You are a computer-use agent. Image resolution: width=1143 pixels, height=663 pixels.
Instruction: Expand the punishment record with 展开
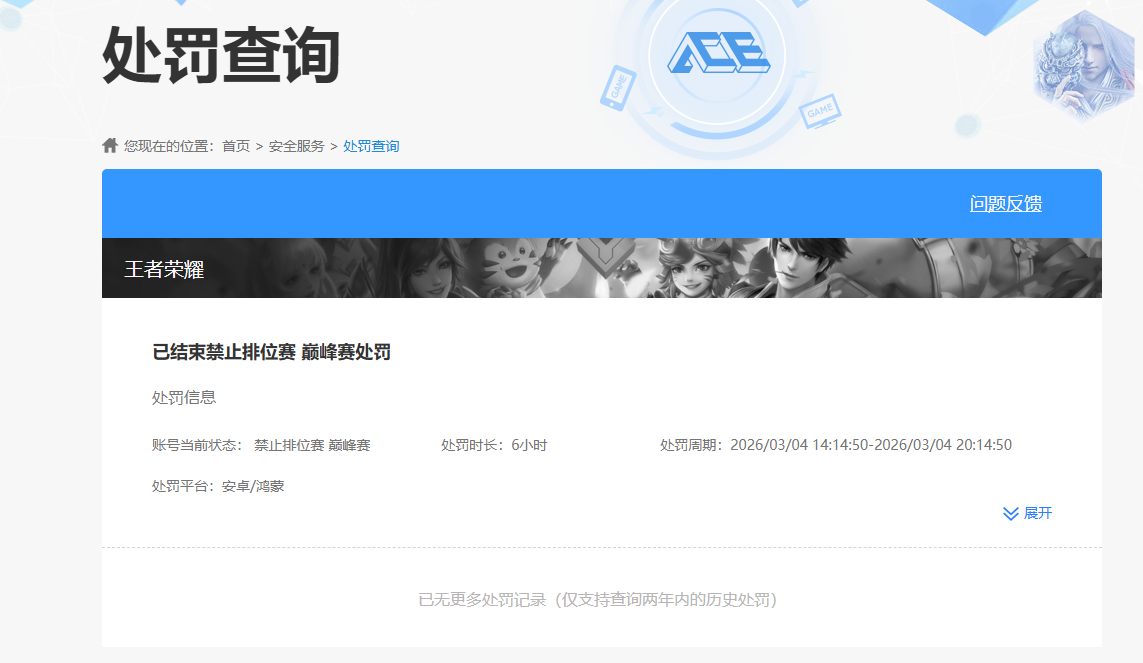click(1028, 513)
